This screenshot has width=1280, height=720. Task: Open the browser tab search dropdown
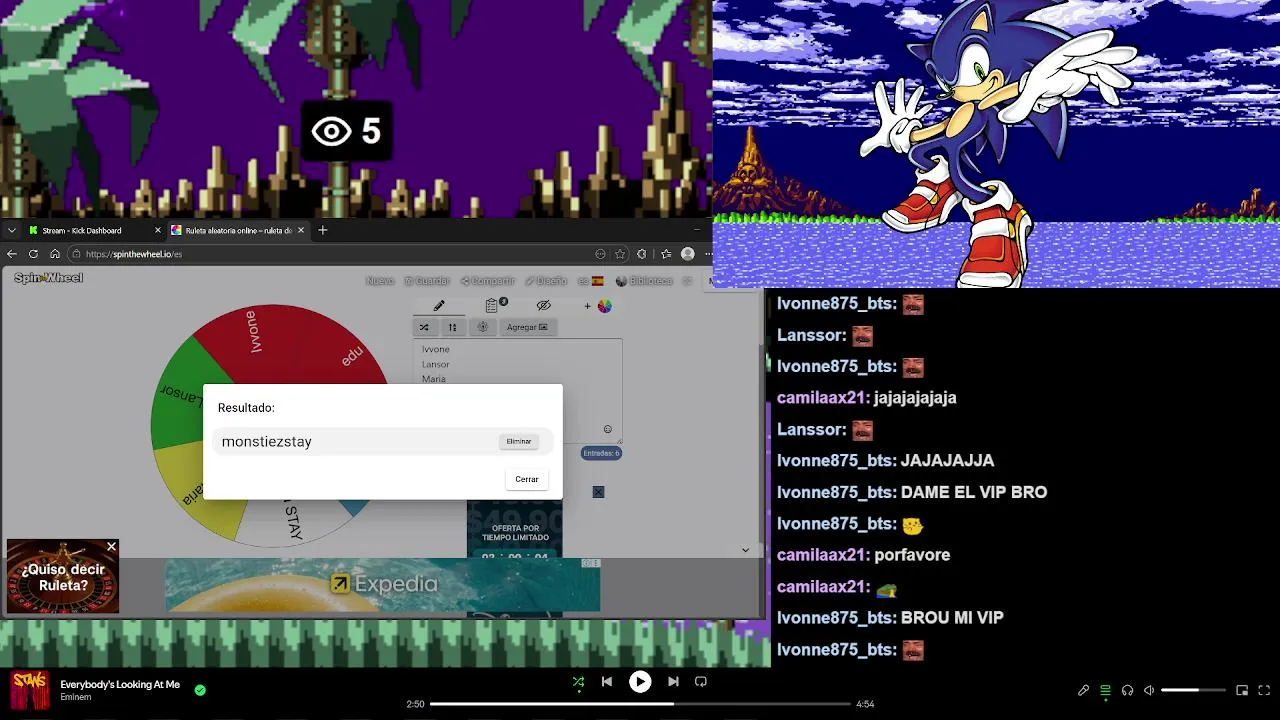click(11, 230)
